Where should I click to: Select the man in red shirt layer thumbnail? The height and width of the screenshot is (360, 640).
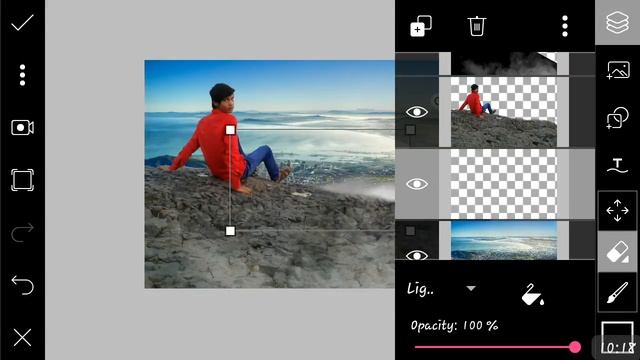pos(504,112)
